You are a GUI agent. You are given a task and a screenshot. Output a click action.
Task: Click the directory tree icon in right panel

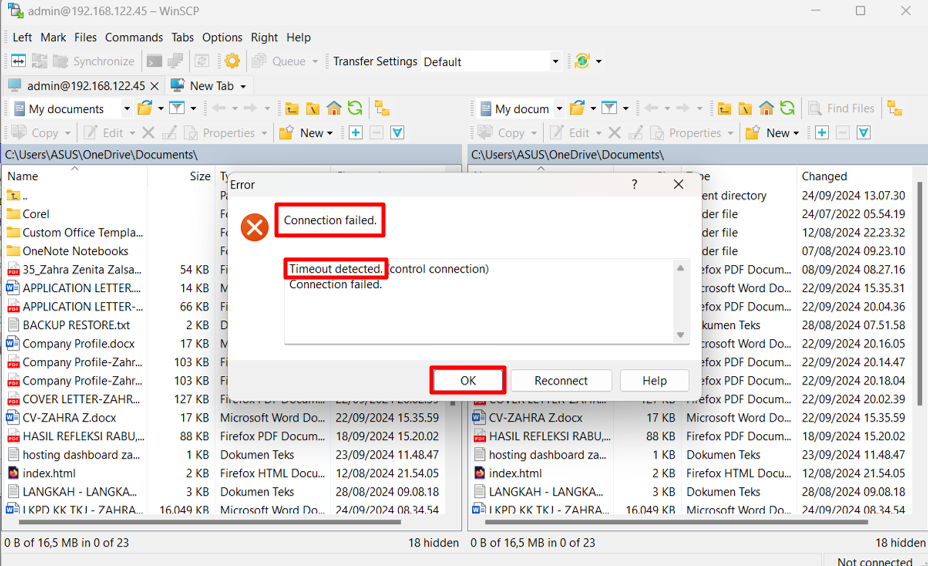point(894,108)
